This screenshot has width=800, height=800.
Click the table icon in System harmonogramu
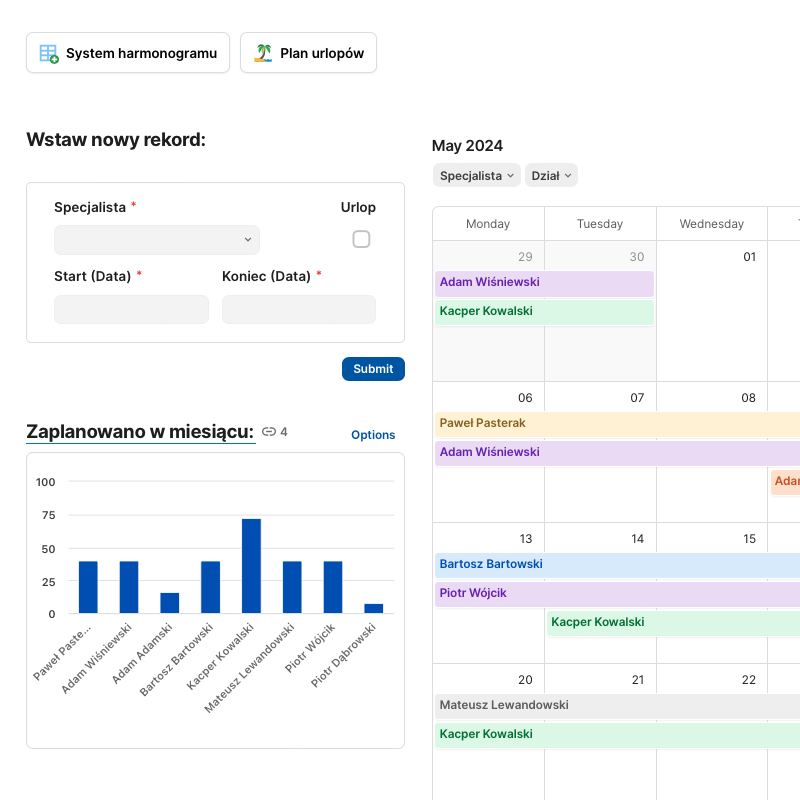(48, 53)
